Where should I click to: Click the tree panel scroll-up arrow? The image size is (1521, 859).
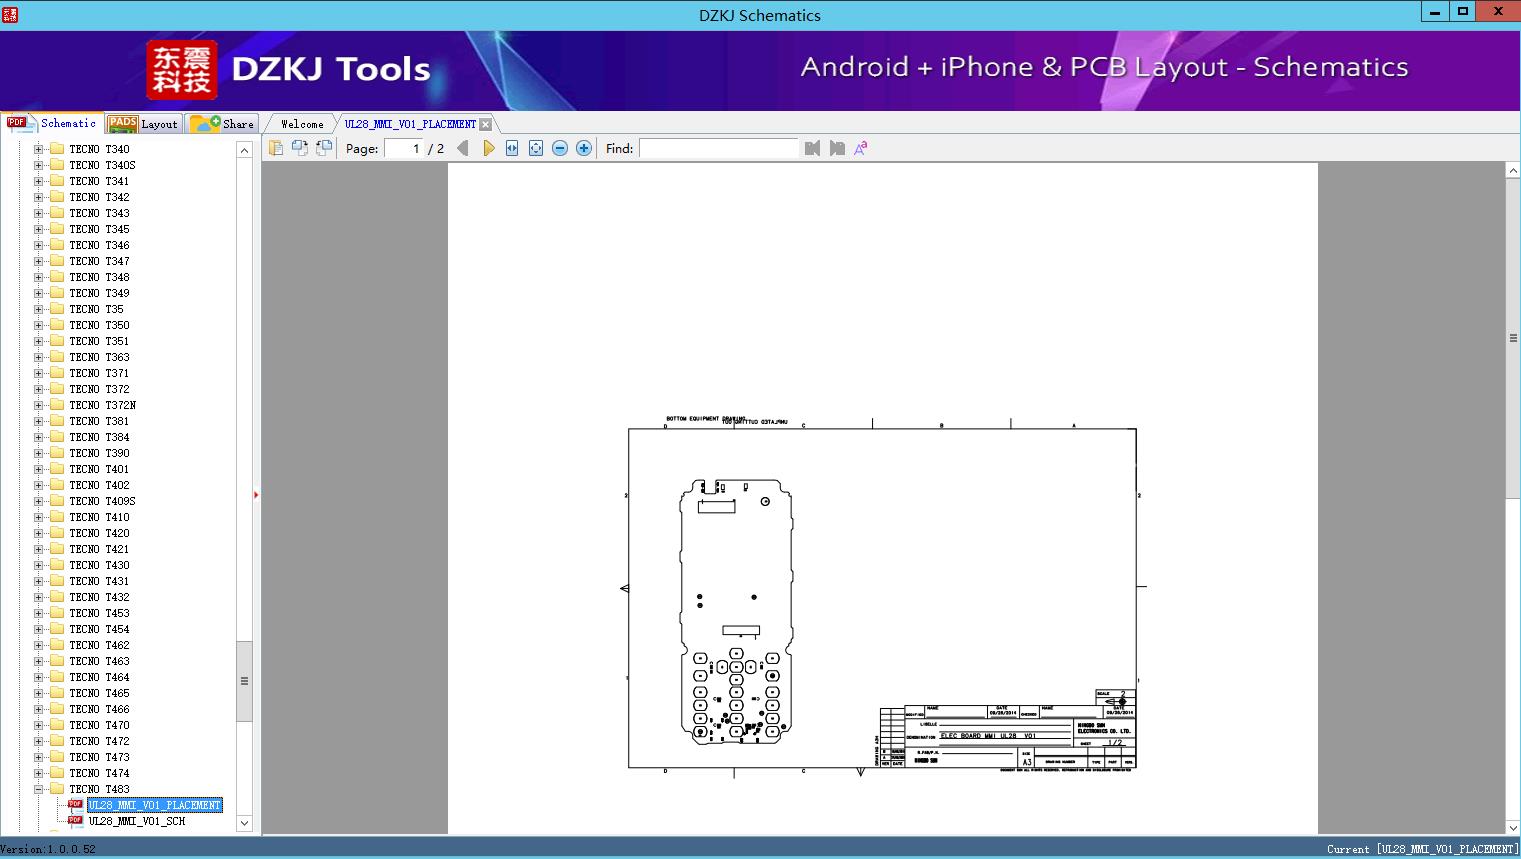coord(244,149)
